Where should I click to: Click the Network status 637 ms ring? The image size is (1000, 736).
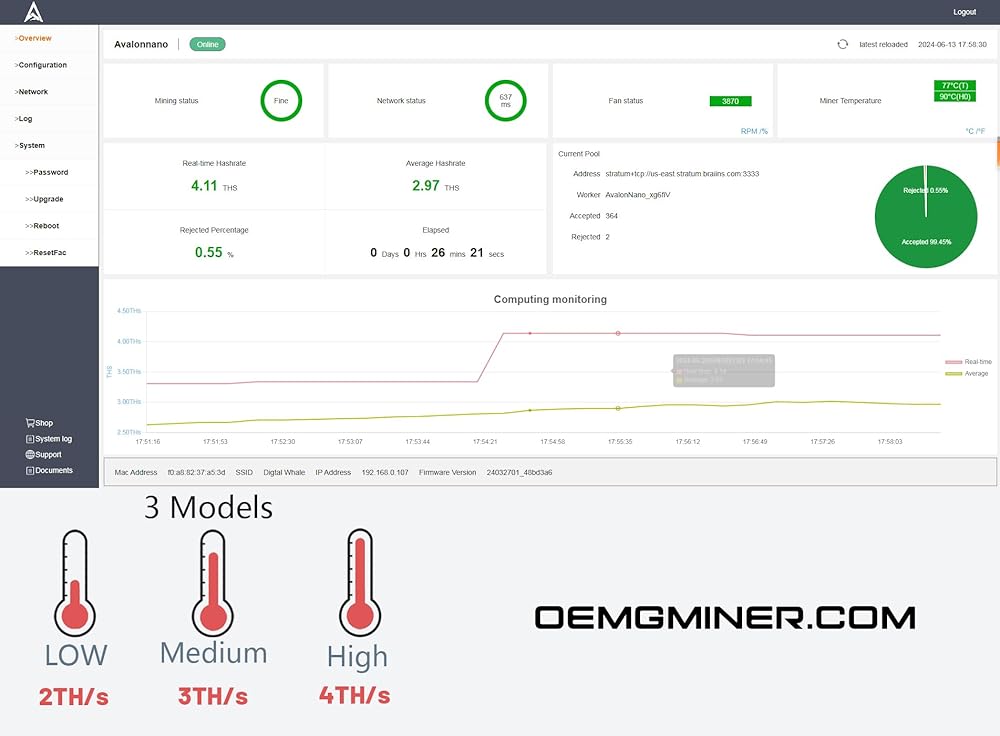pos(505,101)
